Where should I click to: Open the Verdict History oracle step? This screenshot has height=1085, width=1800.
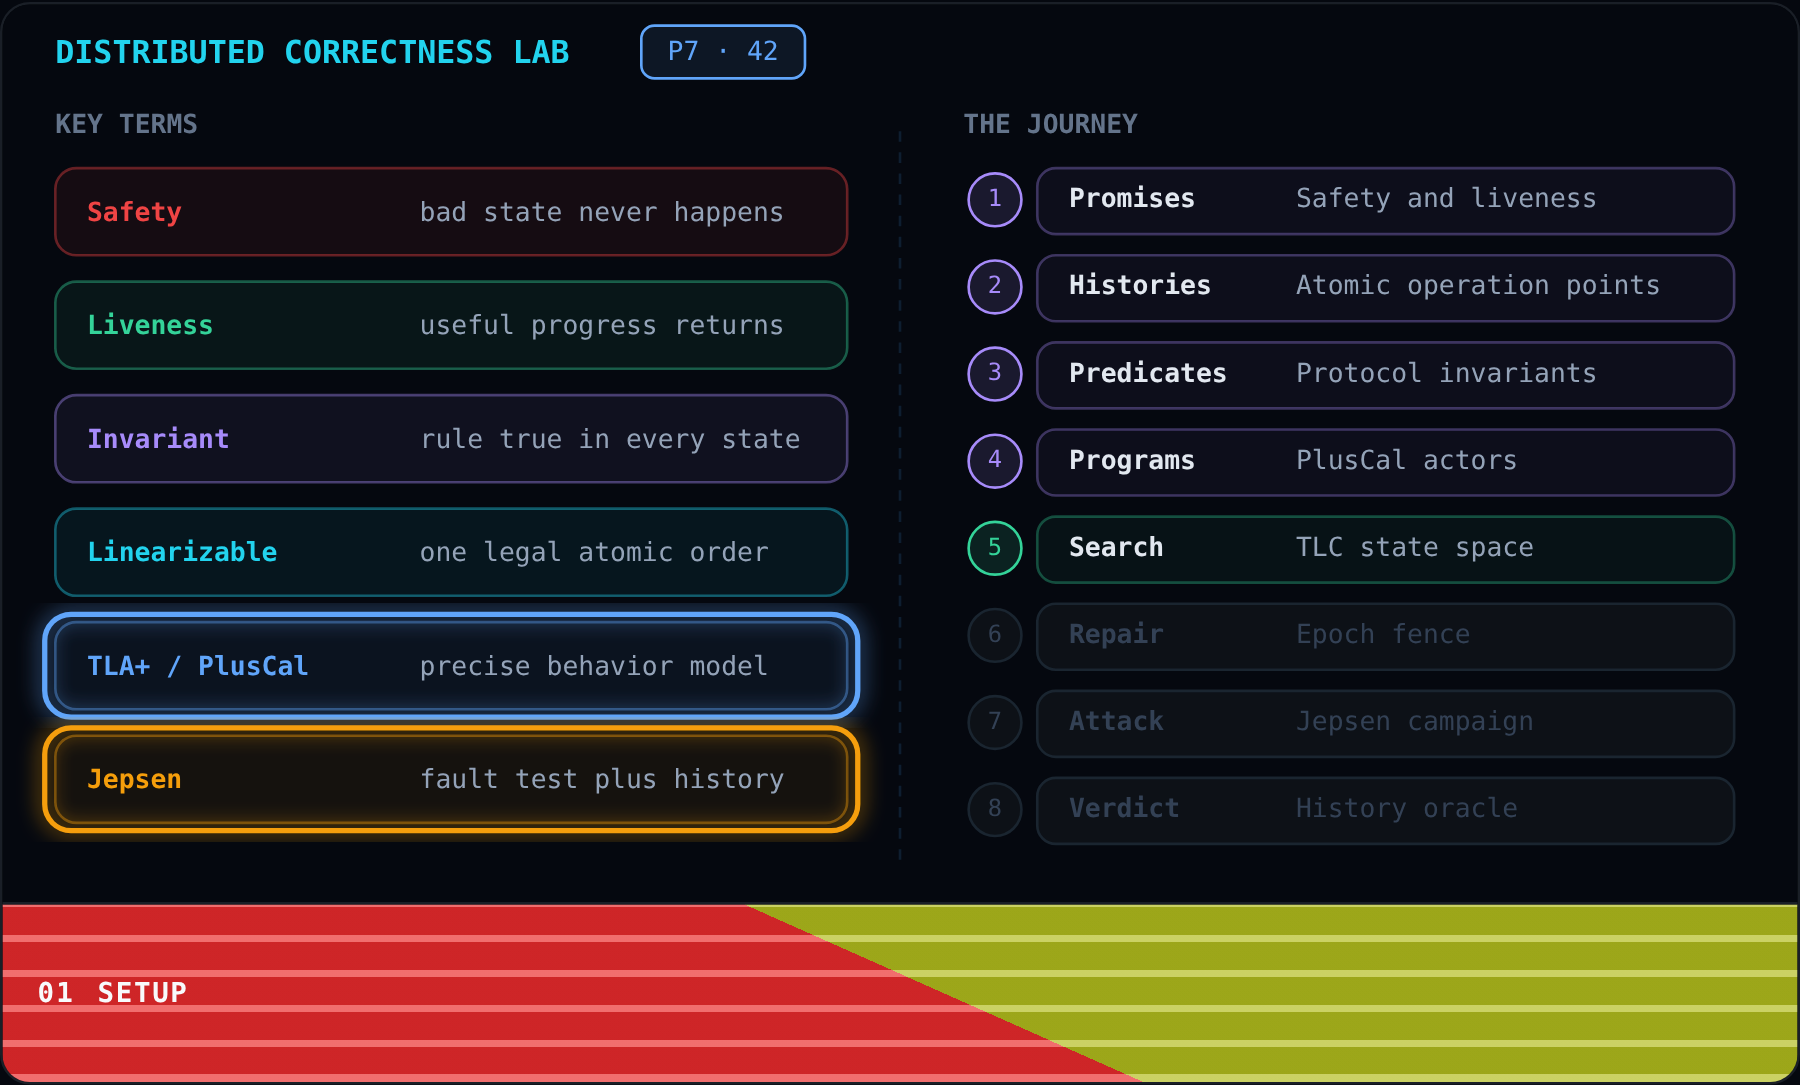pos(1385,810)
